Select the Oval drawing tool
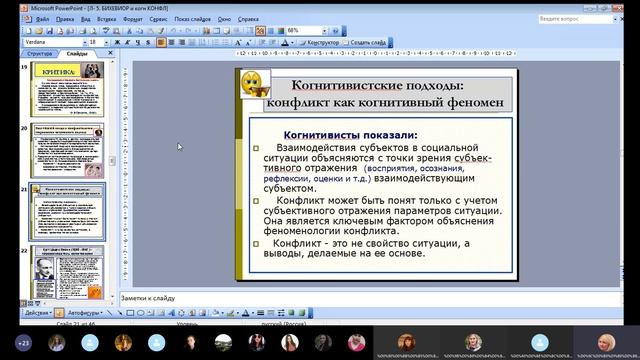This screenshot has width=640, height=360. [x=140, y=313]
